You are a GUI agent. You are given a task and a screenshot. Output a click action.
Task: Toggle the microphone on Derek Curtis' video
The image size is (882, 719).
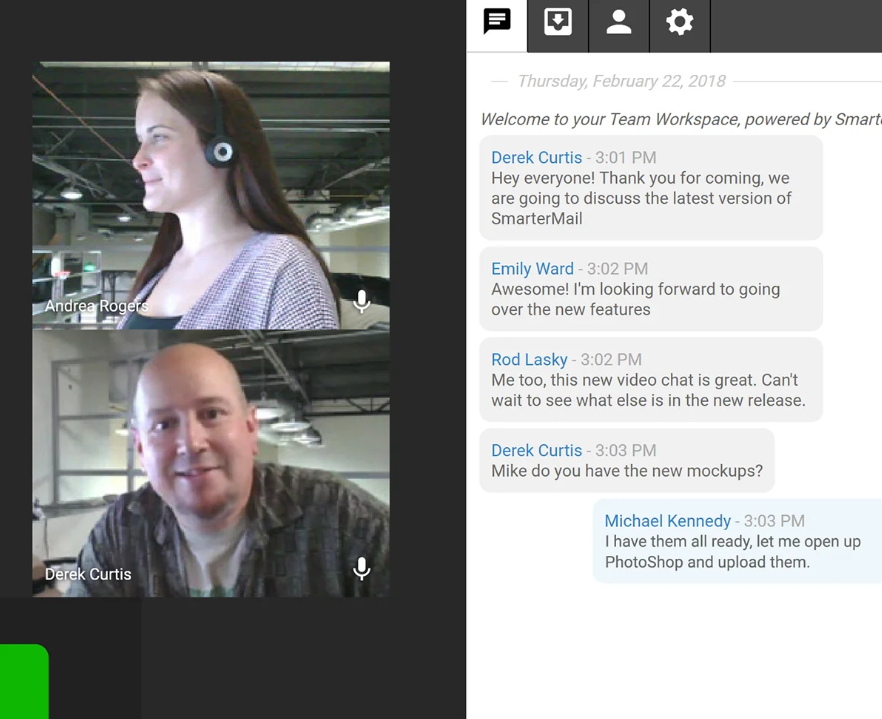(x=362, y=568)
